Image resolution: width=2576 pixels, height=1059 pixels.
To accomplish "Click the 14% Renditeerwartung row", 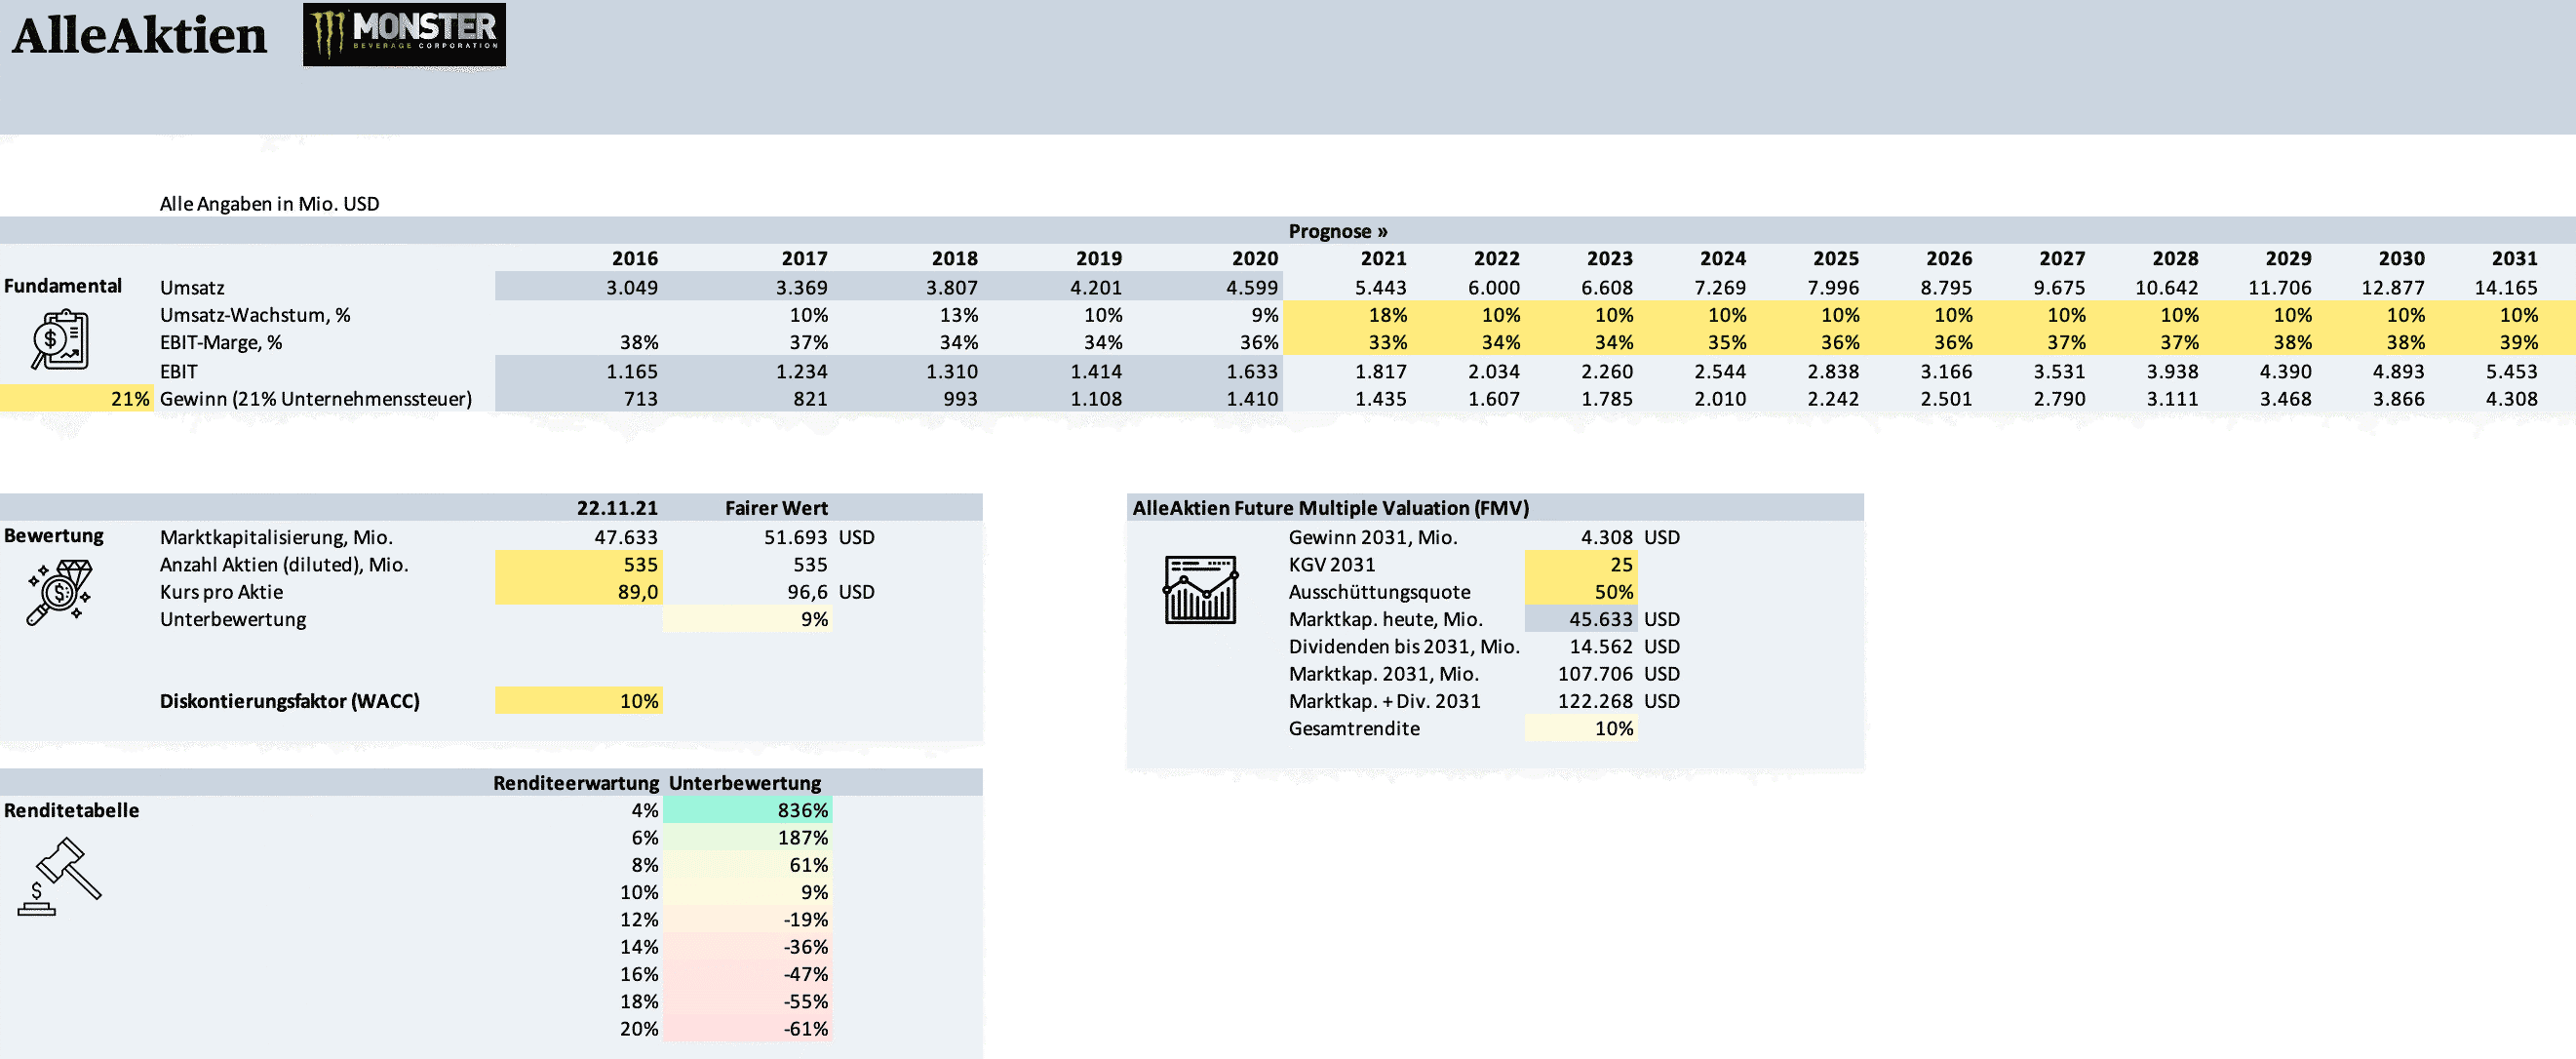I will [639, 946].
